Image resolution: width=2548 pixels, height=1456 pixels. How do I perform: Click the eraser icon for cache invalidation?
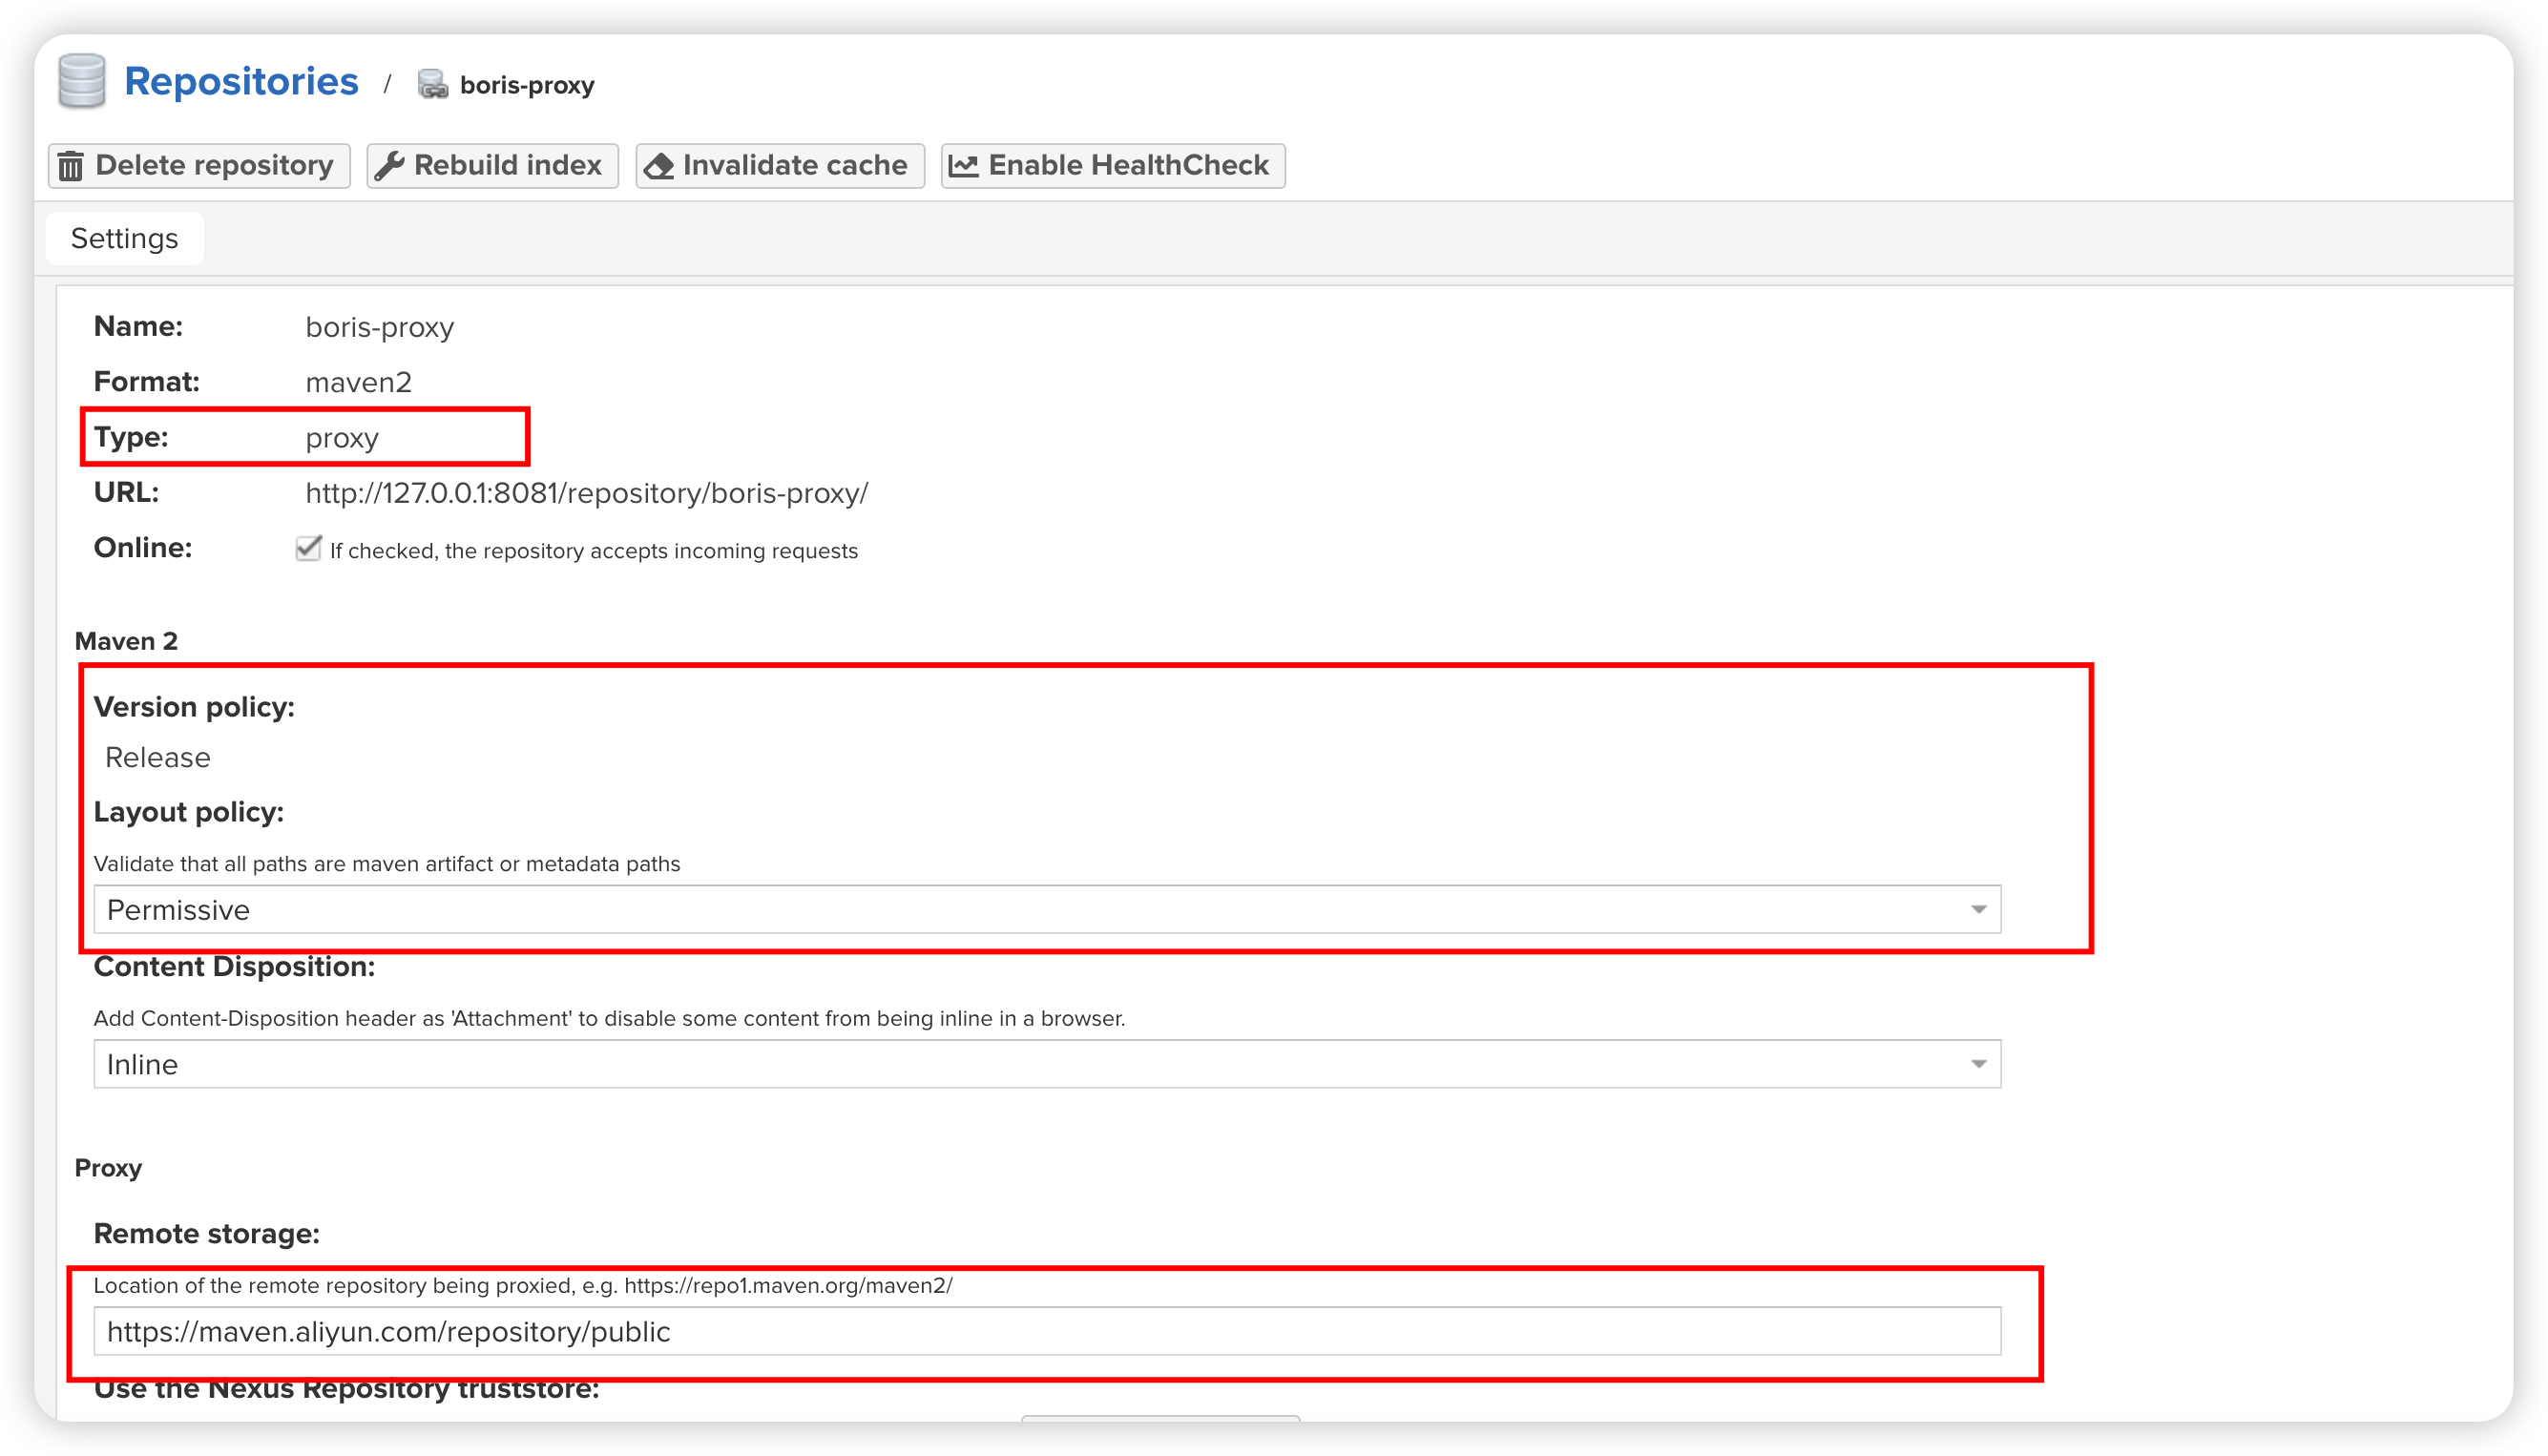coord(659,166)
